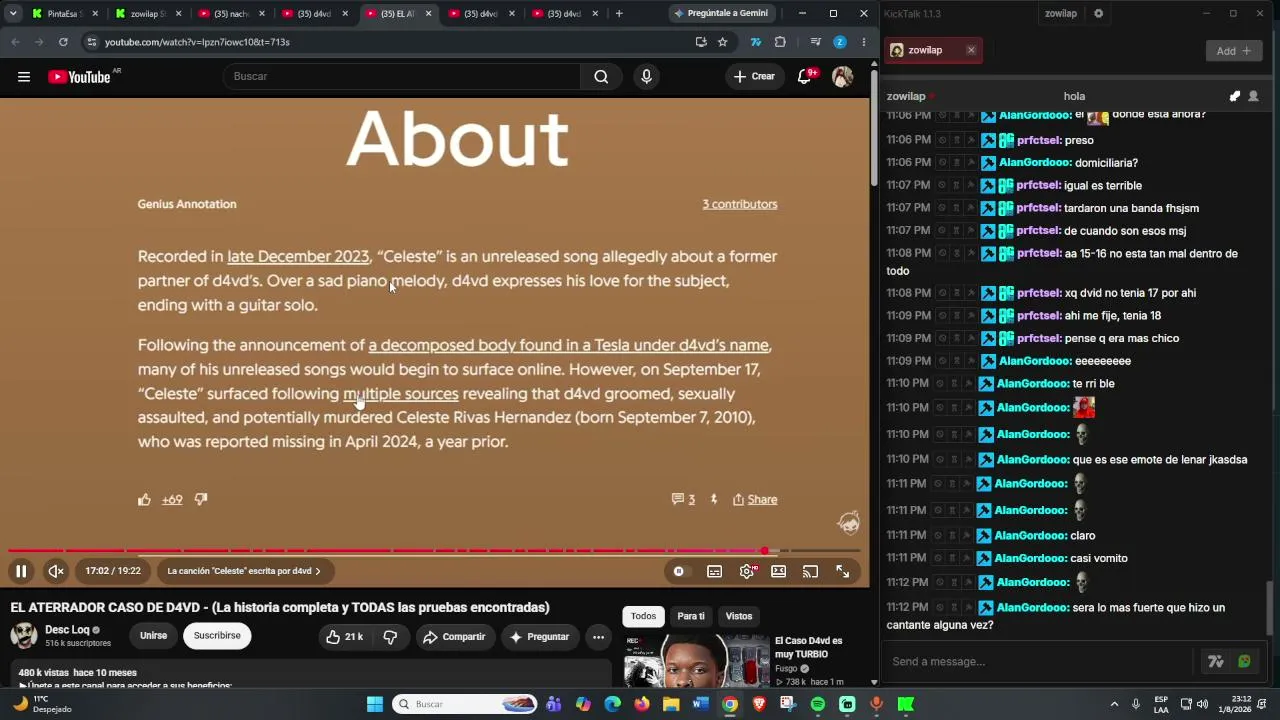Subscribe with the Suscribirse button
This screenshot has height=720, width=1280.
pos(217,636)
